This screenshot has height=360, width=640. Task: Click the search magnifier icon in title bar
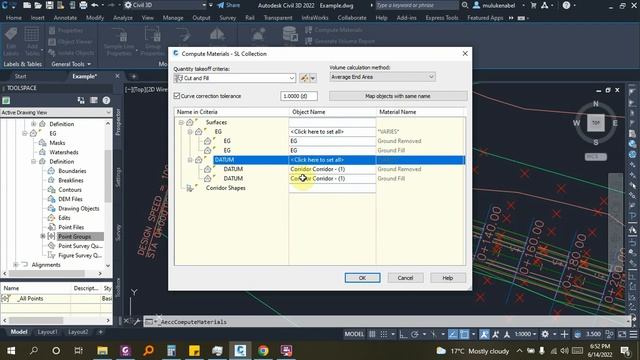(x=465, y=5)
